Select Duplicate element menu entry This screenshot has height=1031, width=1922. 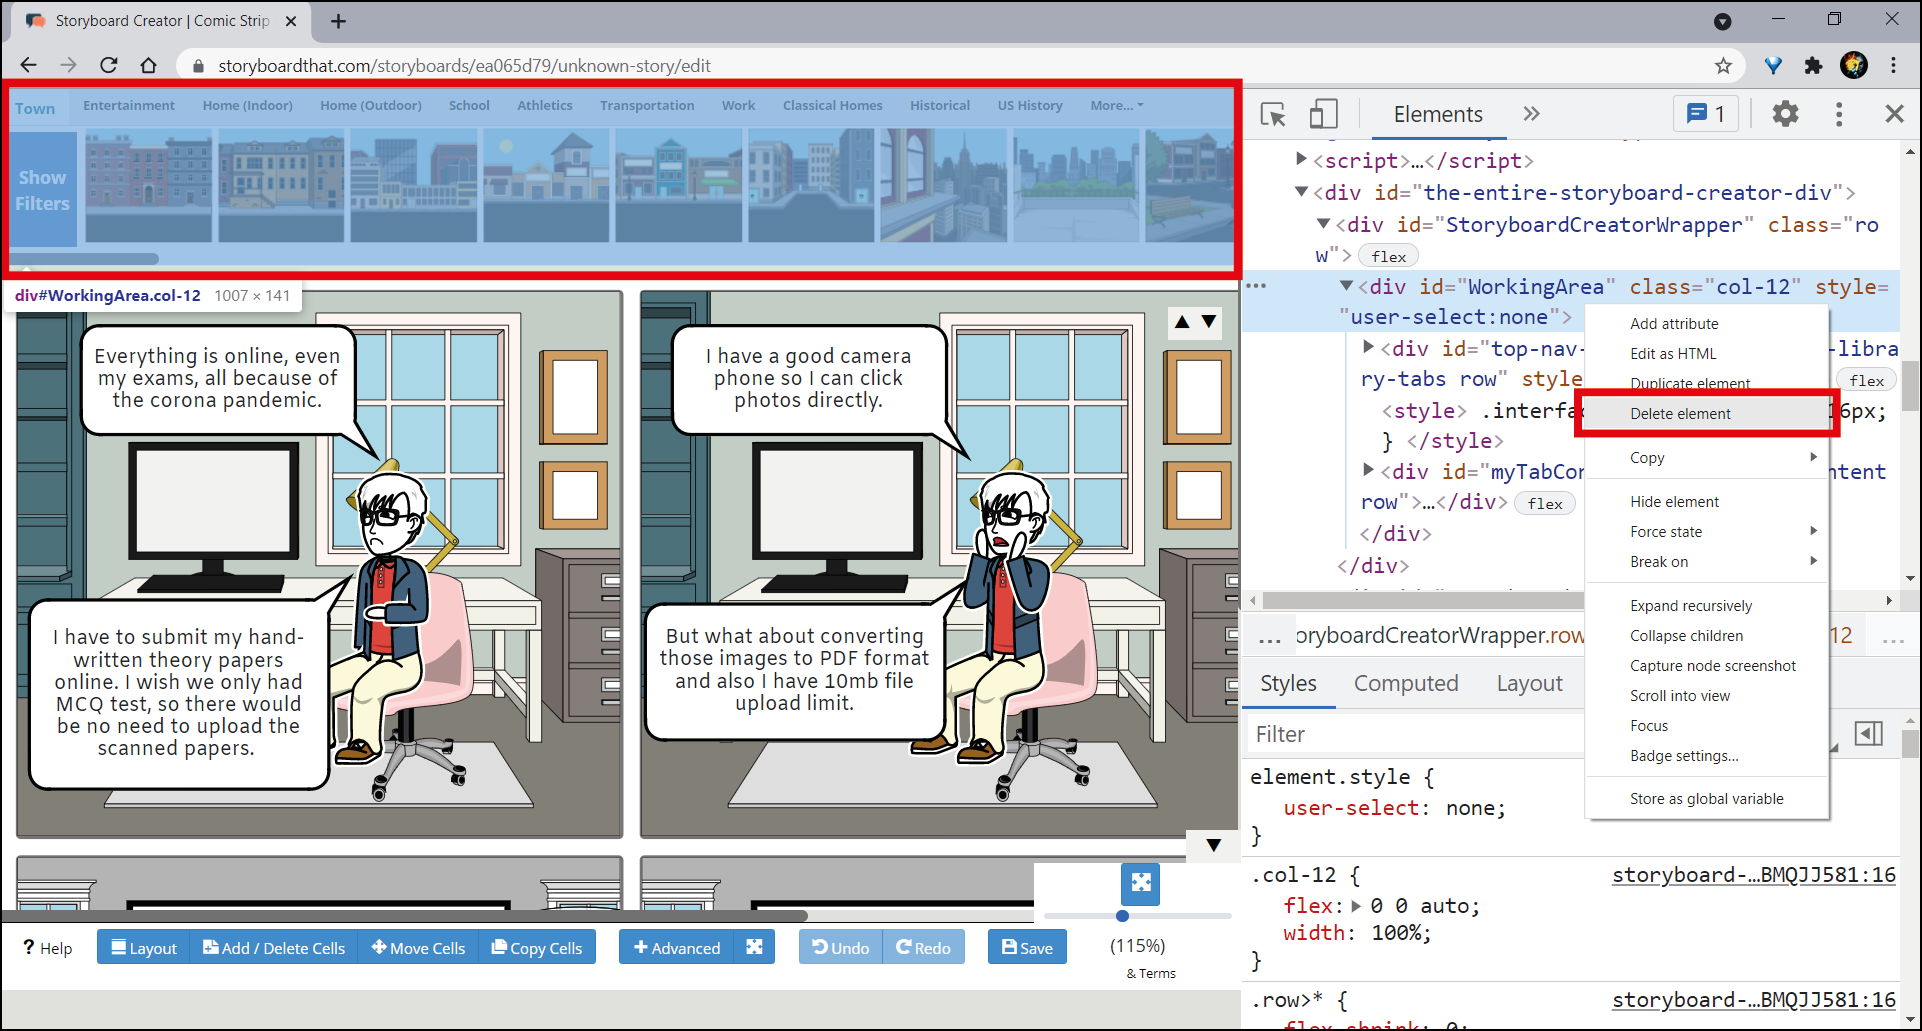[x=1707, y=383]
